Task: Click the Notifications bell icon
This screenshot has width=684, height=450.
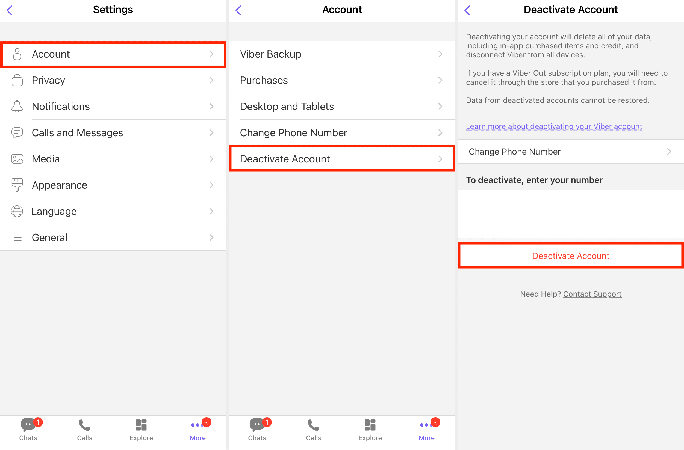Action: pos(17,106)
